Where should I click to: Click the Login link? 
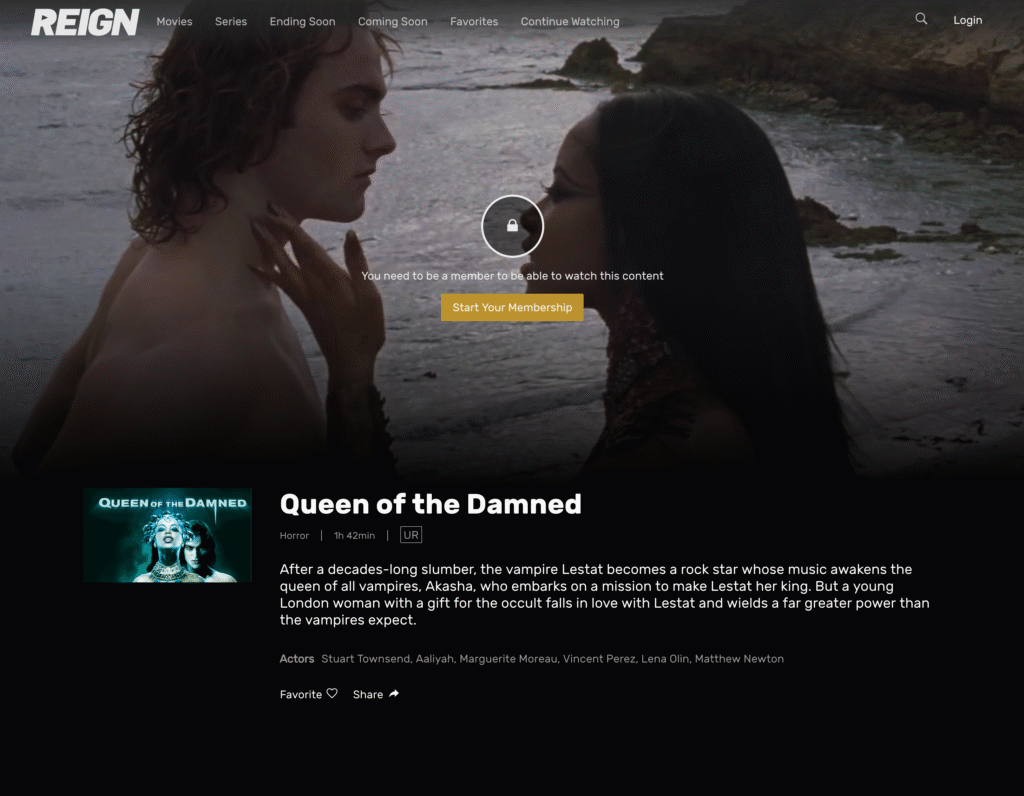click(967, 20)
